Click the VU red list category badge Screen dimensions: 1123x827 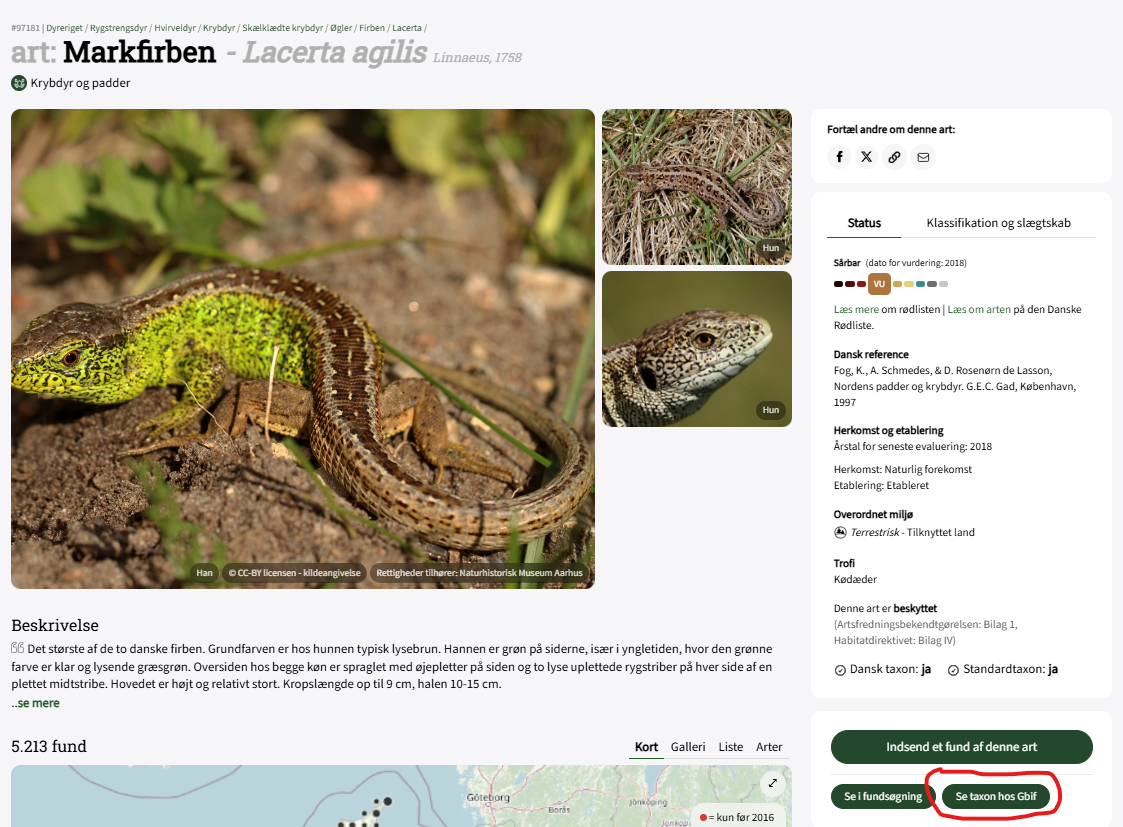(x=879, y=284)
